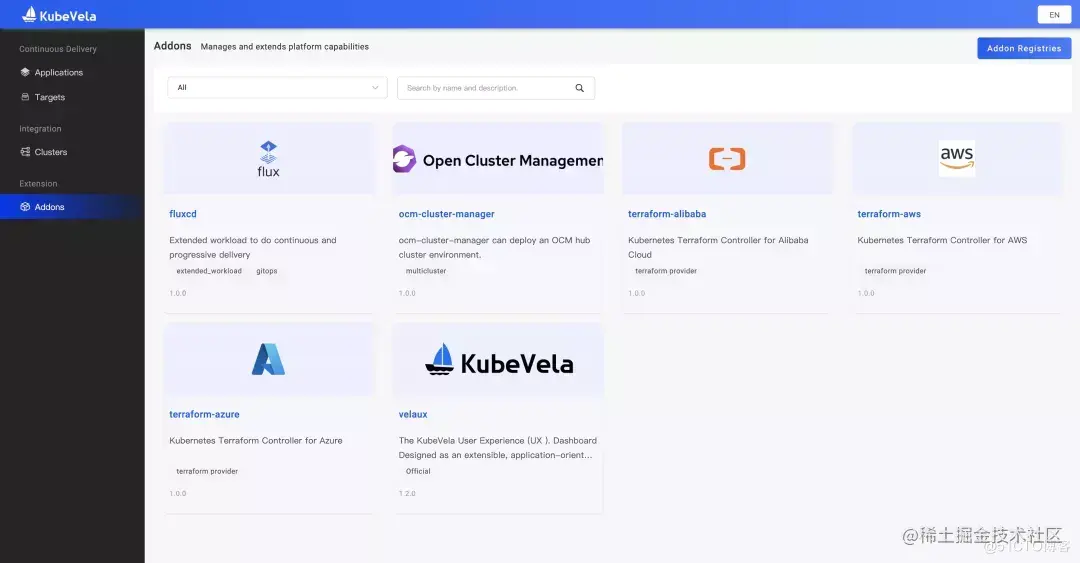Click the Addon Registries button
Screen dimensions: 1080x563
click(x=1024, y=48)
